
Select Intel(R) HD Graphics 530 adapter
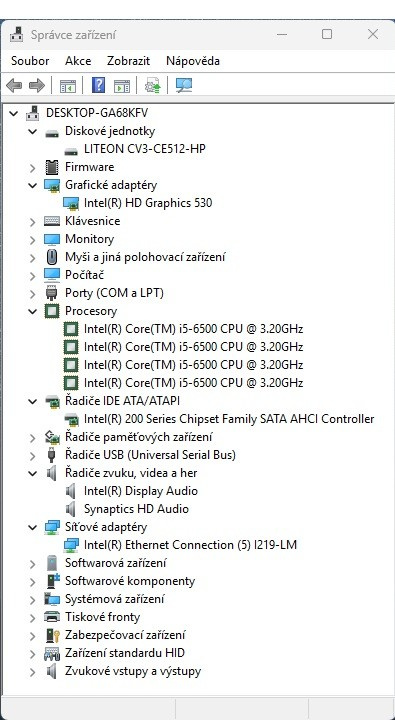tap(148, 203)
